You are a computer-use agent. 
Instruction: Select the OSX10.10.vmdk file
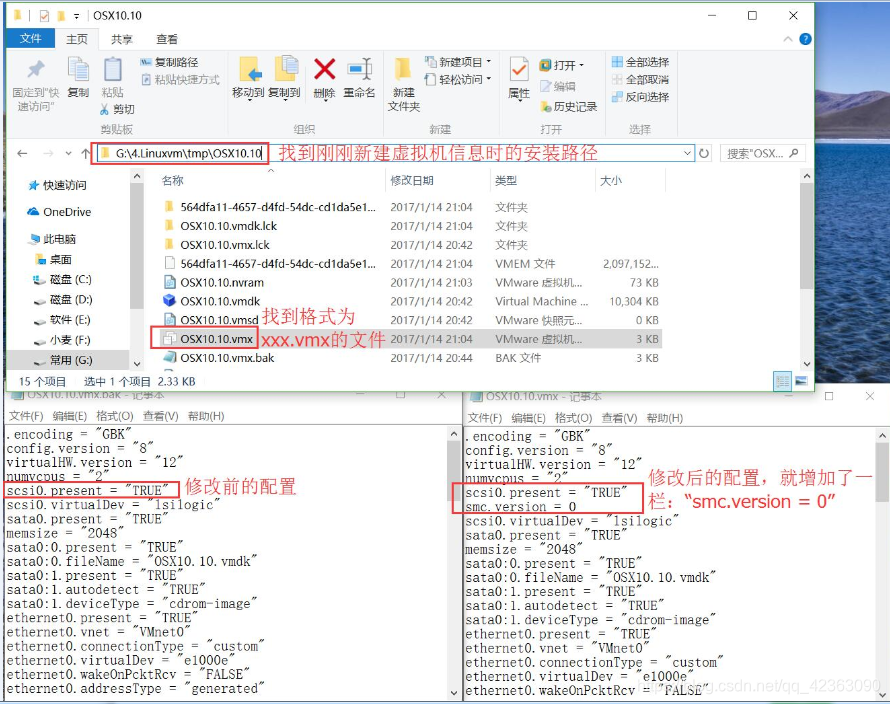[220, 301]
